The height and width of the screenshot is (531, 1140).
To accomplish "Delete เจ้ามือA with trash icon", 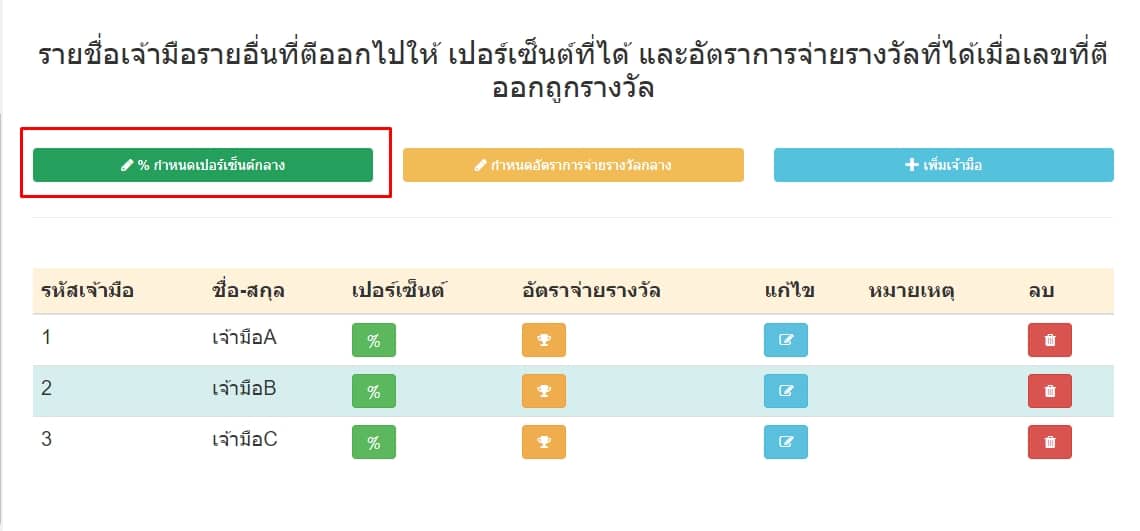I will pos(1049,340).
